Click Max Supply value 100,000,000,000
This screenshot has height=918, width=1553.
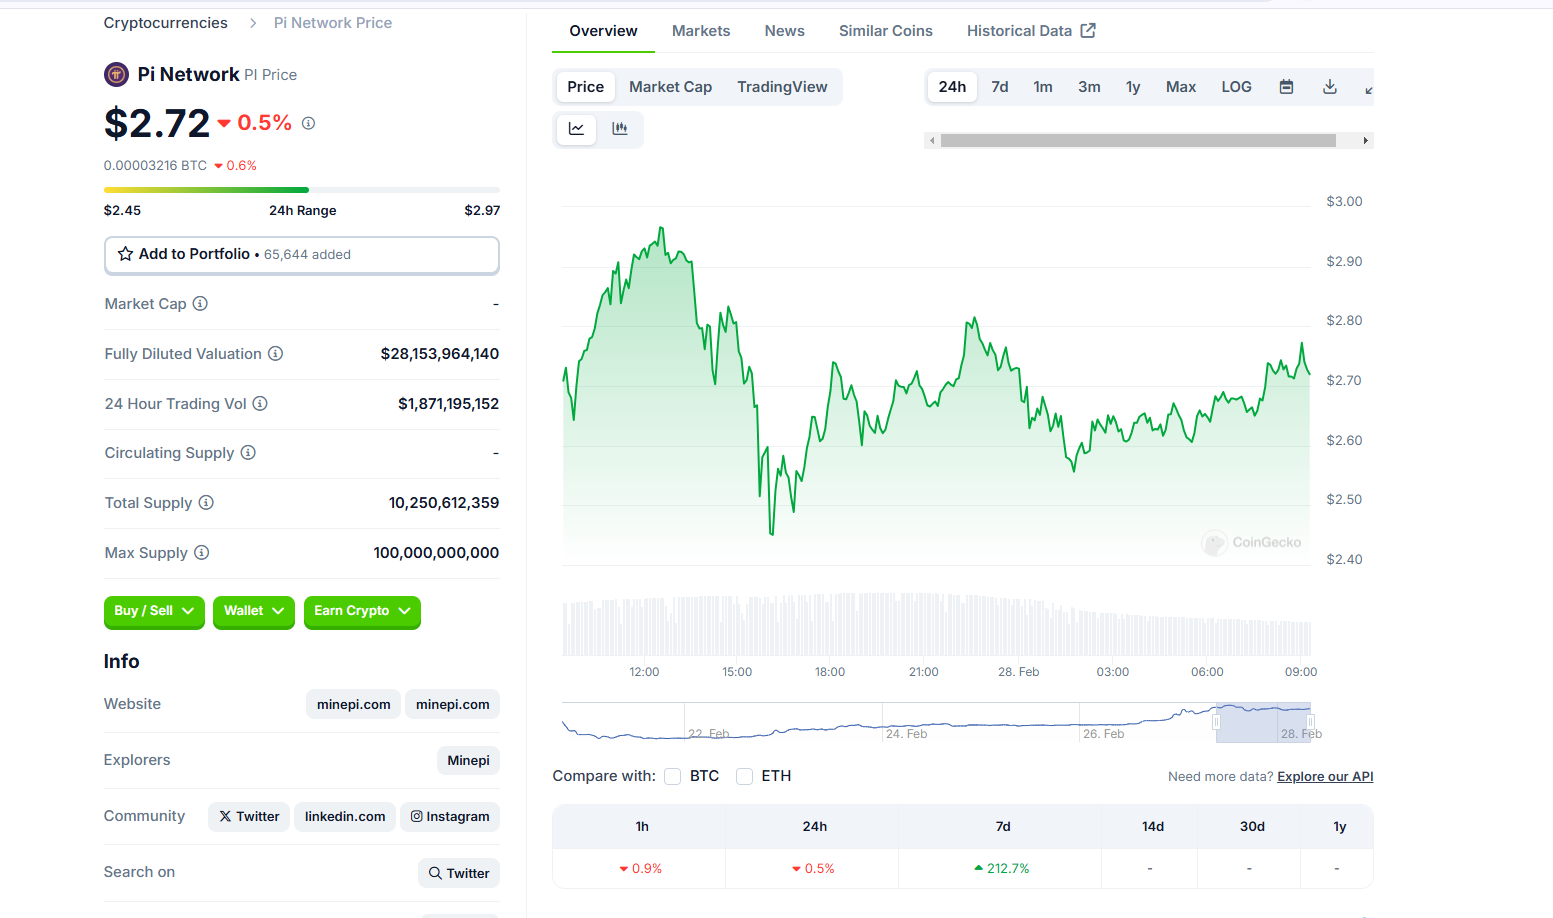[x=436, y=553]
